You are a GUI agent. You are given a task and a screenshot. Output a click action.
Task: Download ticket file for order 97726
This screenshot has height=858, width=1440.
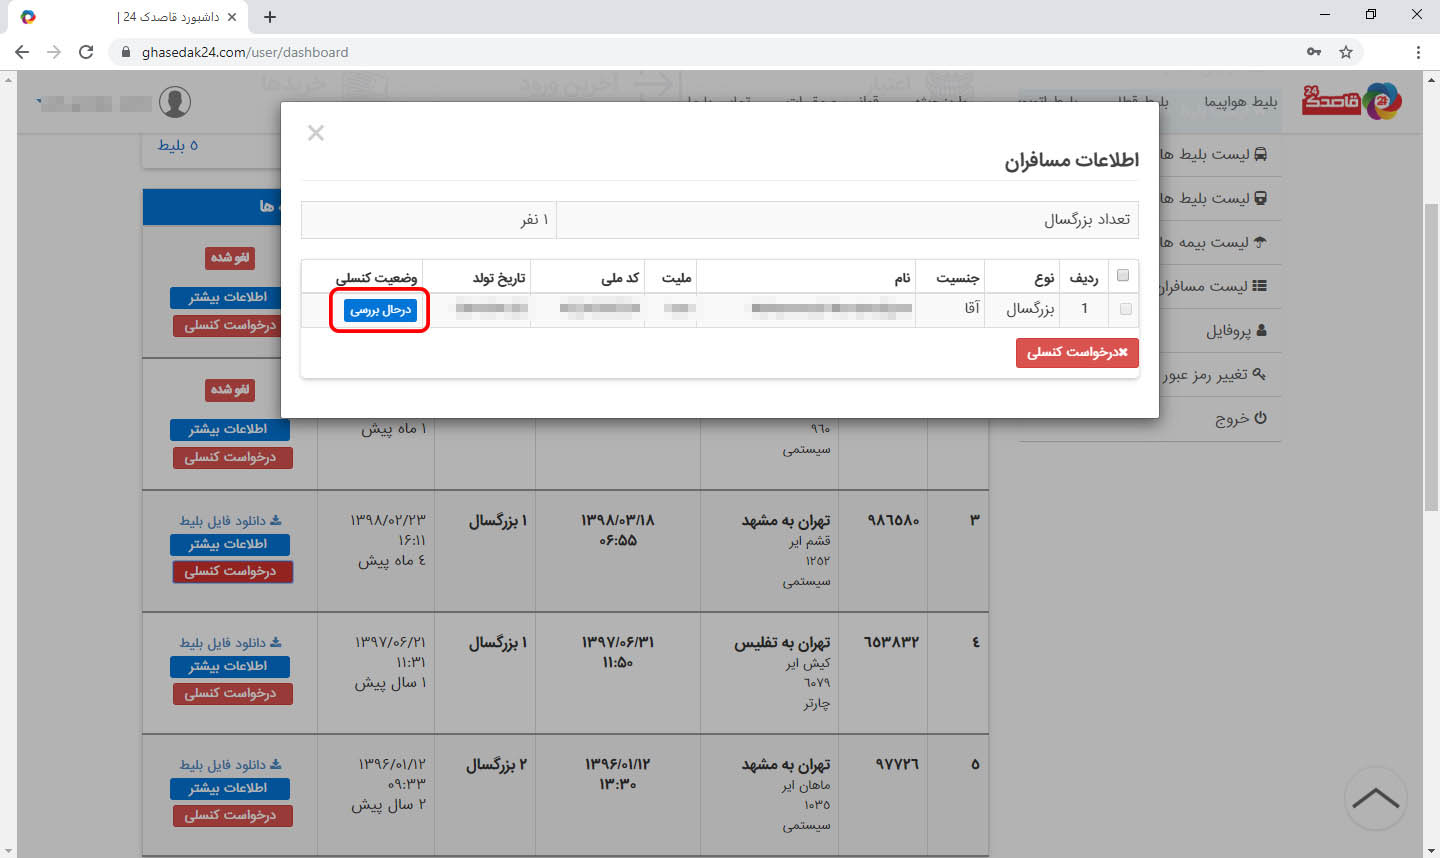(230, 764)
